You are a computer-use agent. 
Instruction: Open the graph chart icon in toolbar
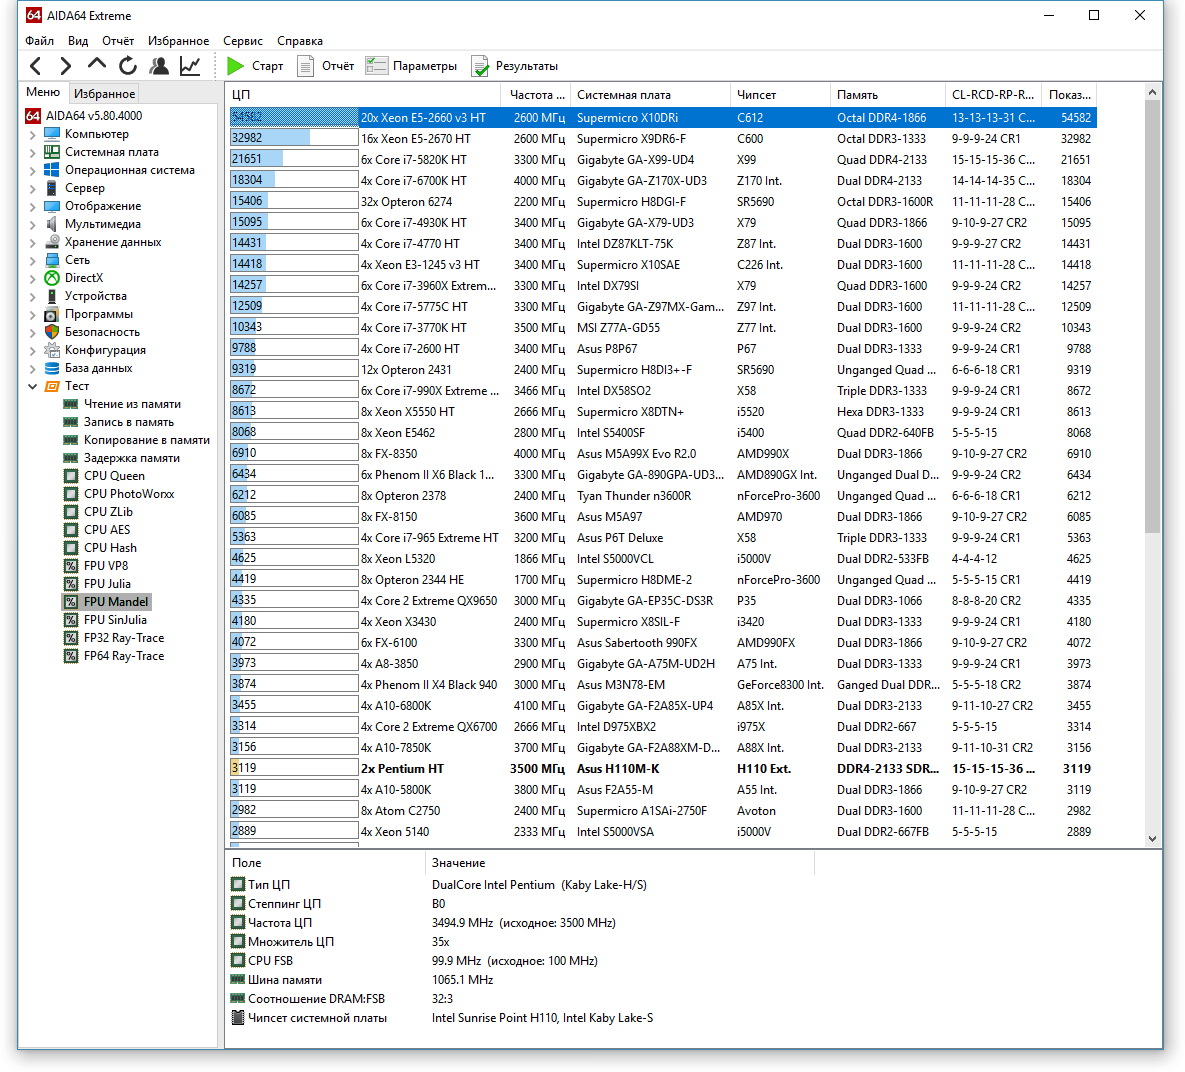point(190,67)
